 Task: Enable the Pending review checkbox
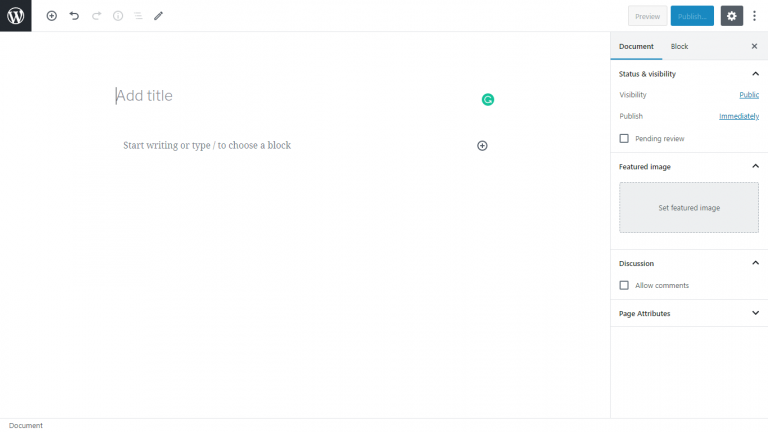tap(624, 139)
